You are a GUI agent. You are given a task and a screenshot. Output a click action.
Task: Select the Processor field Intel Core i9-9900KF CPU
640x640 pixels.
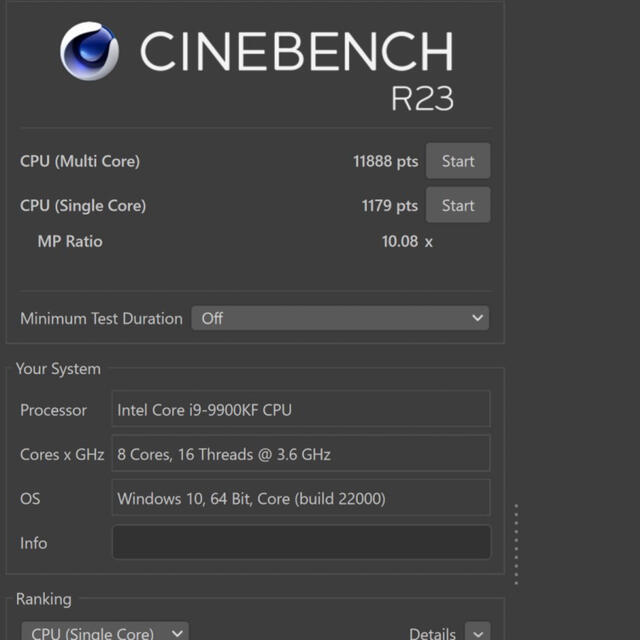click(x=301, y=409)
